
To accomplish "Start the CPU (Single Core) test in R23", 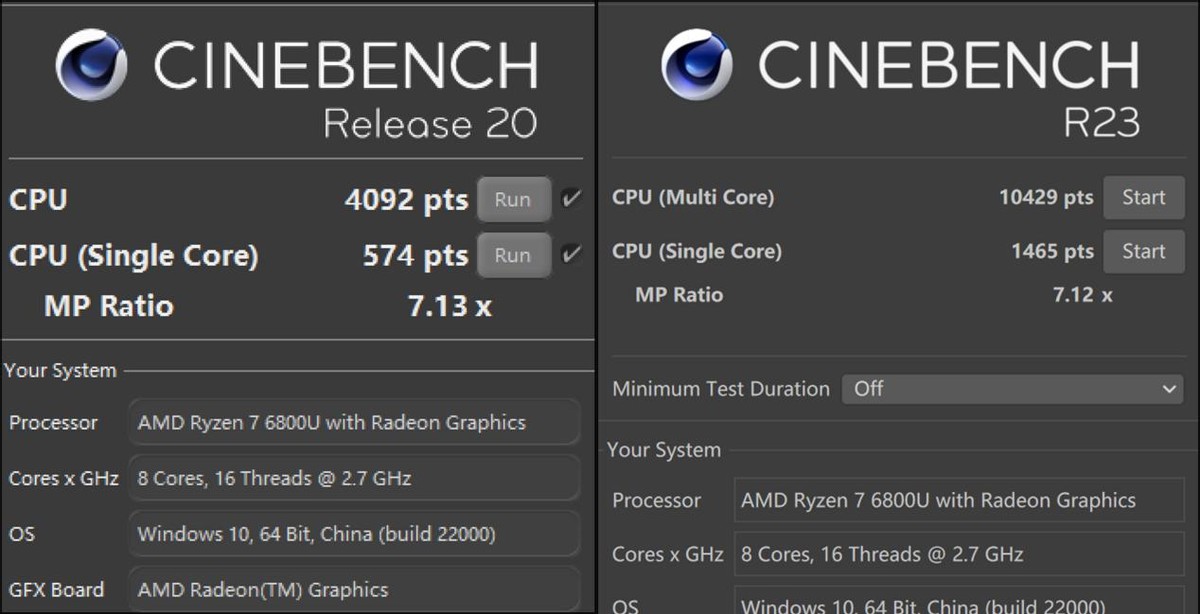I will 1143,251.
